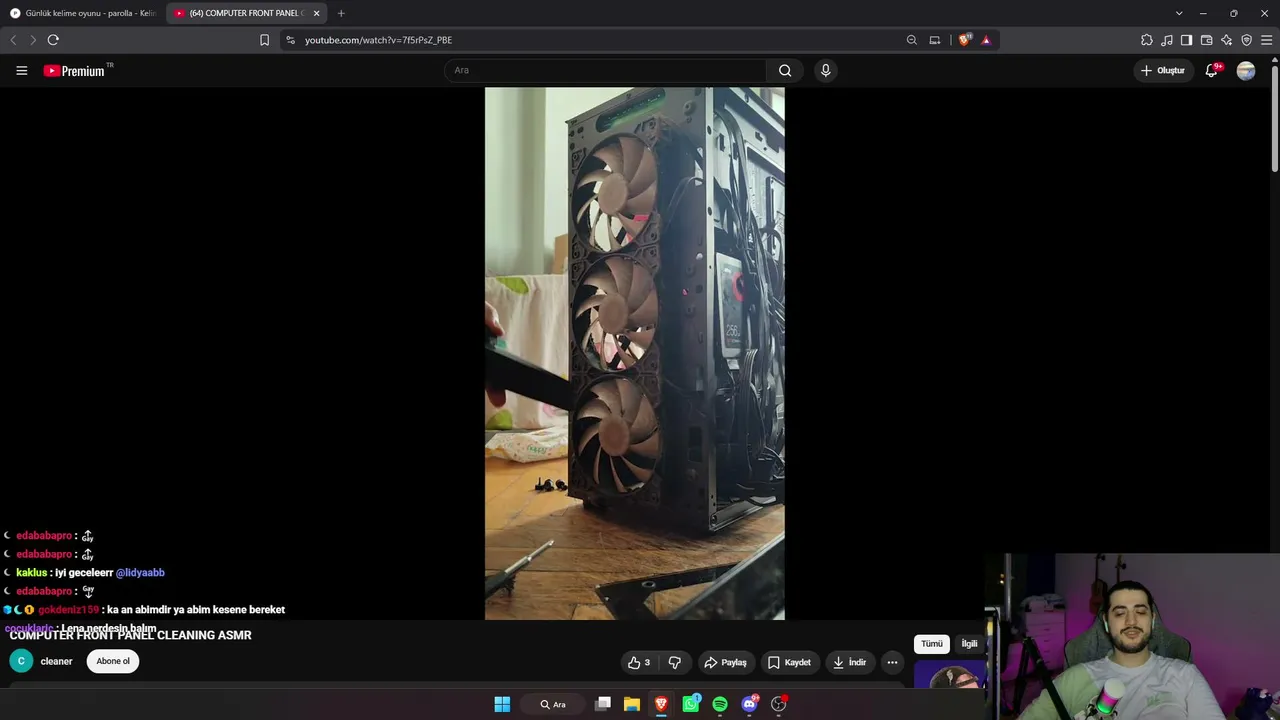
Task: Open Task View on the taskbar
Action: 603,704
